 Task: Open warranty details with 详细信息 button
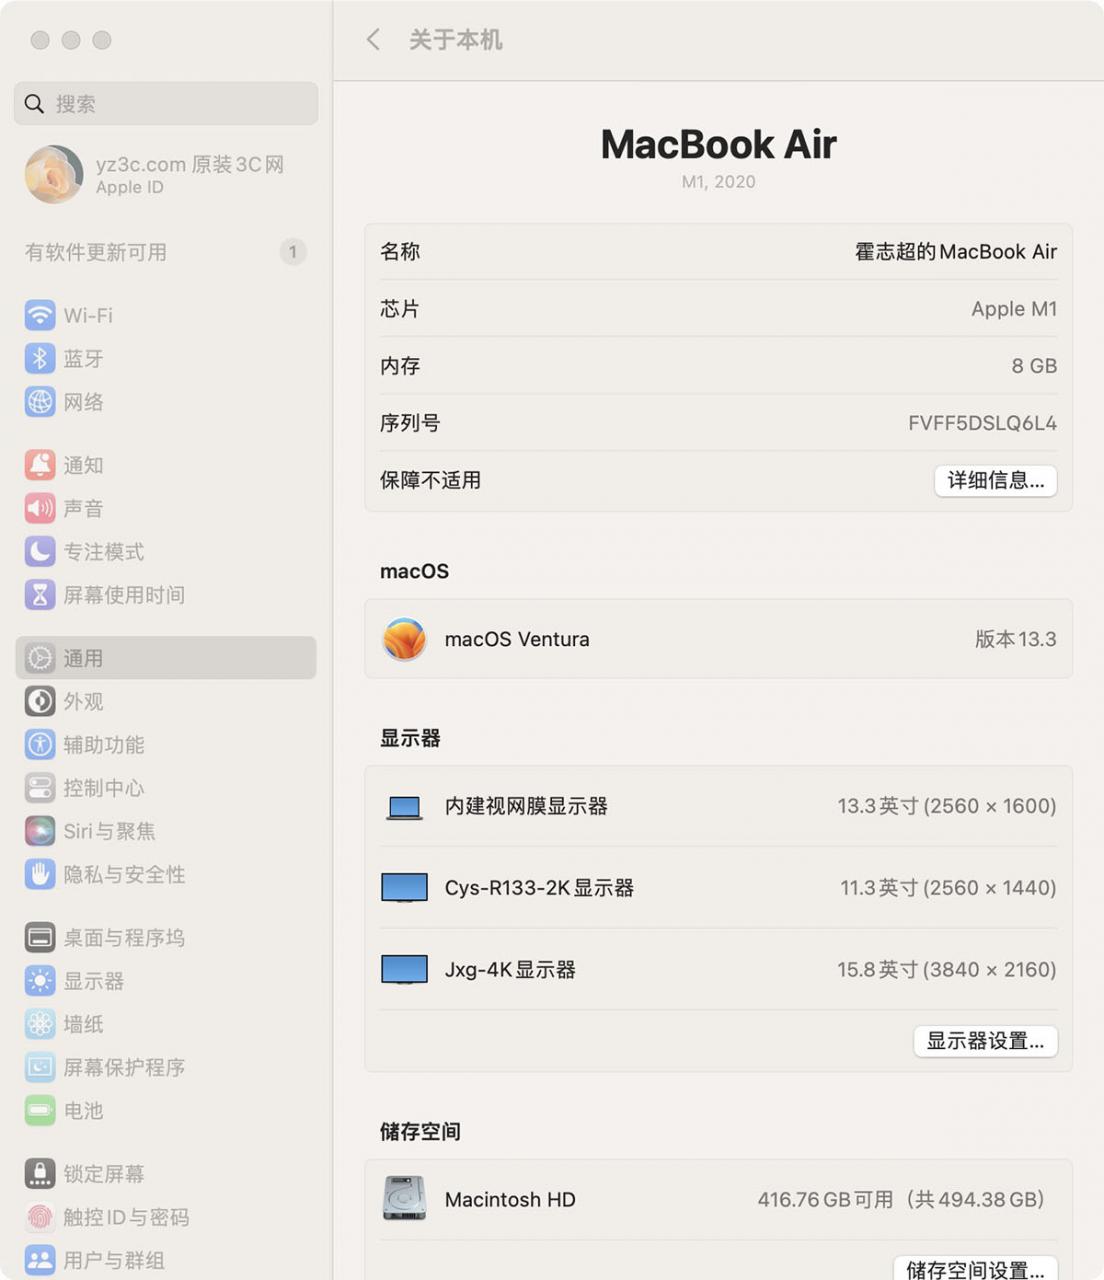click(995, 481)
